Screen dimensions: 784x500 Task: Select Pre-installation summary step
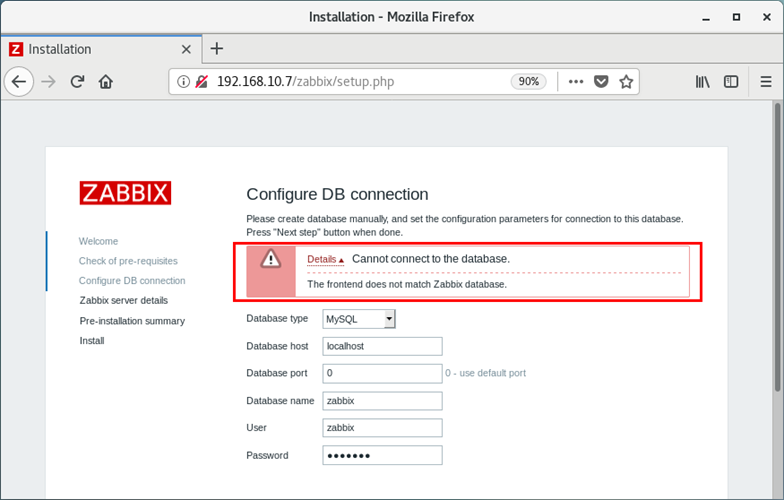132,320
